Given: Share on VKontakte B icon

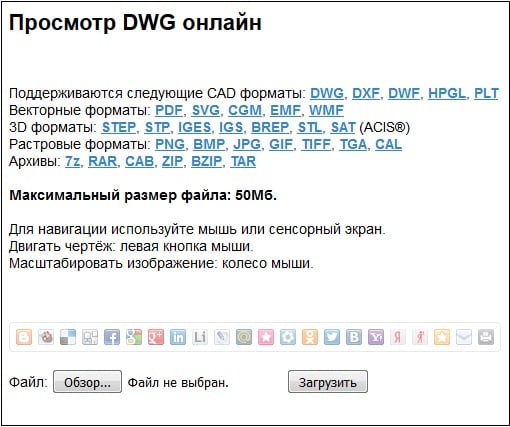Looking at the screenshot, I should point(354,337).
